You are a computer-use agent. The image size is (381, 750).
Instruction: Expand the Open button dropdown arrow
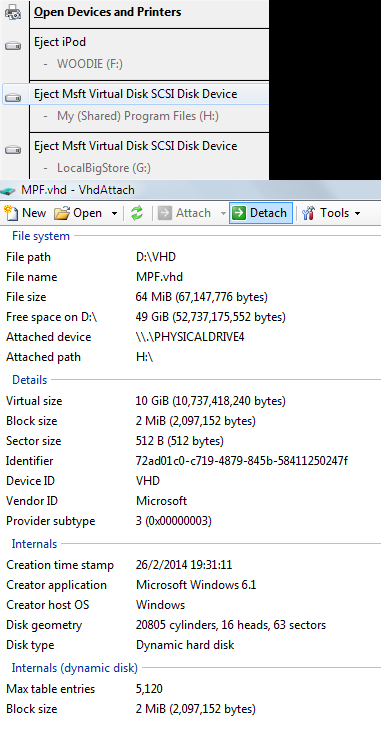pos(114,213)
